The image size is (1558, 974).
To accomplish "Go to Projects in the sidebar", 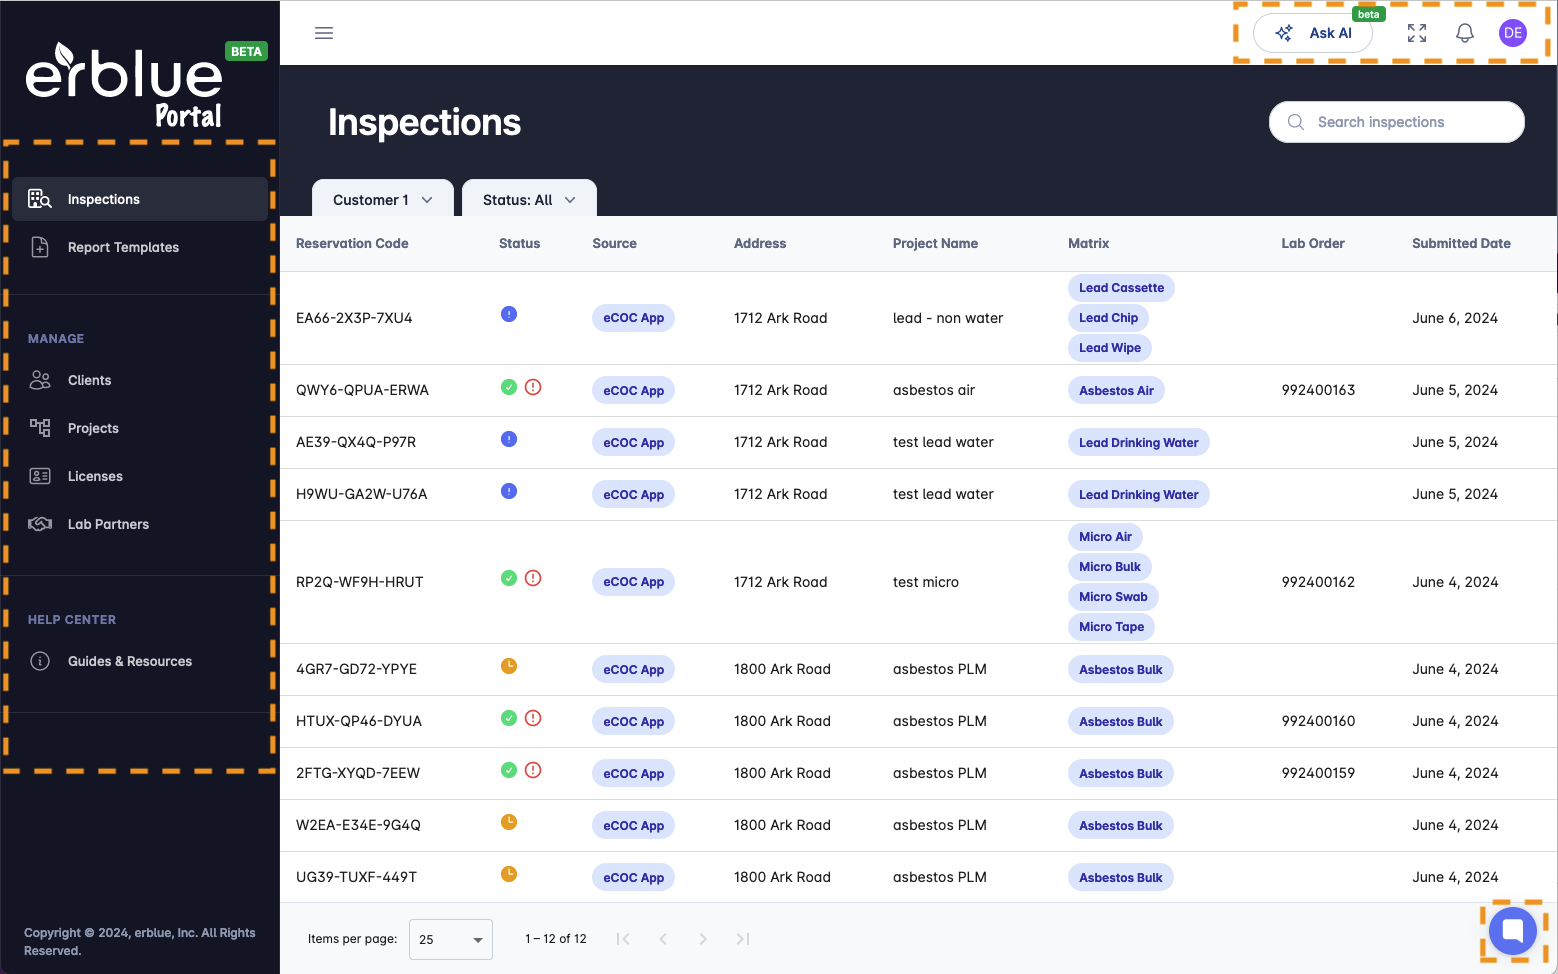I will click(140, 428).
